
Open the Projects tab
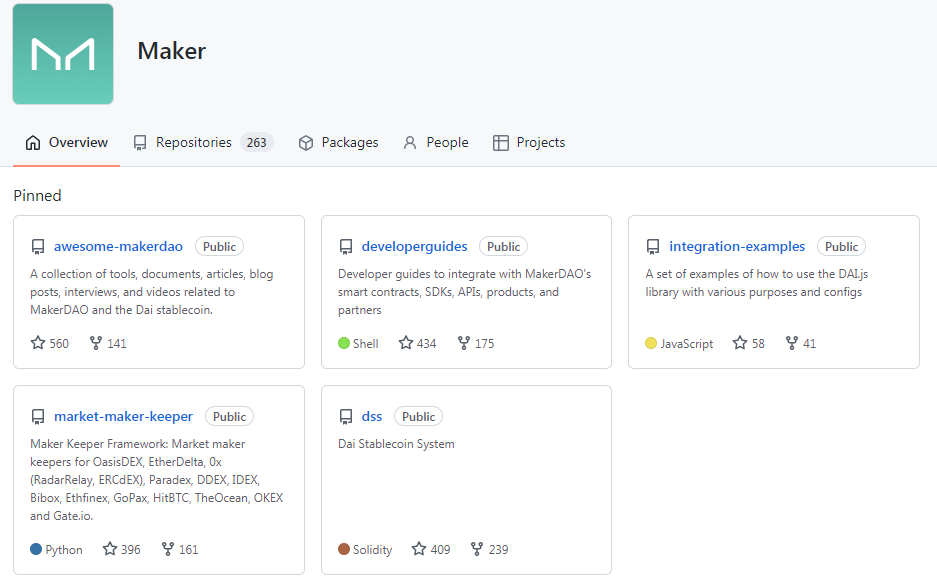[x=529, y=143]
